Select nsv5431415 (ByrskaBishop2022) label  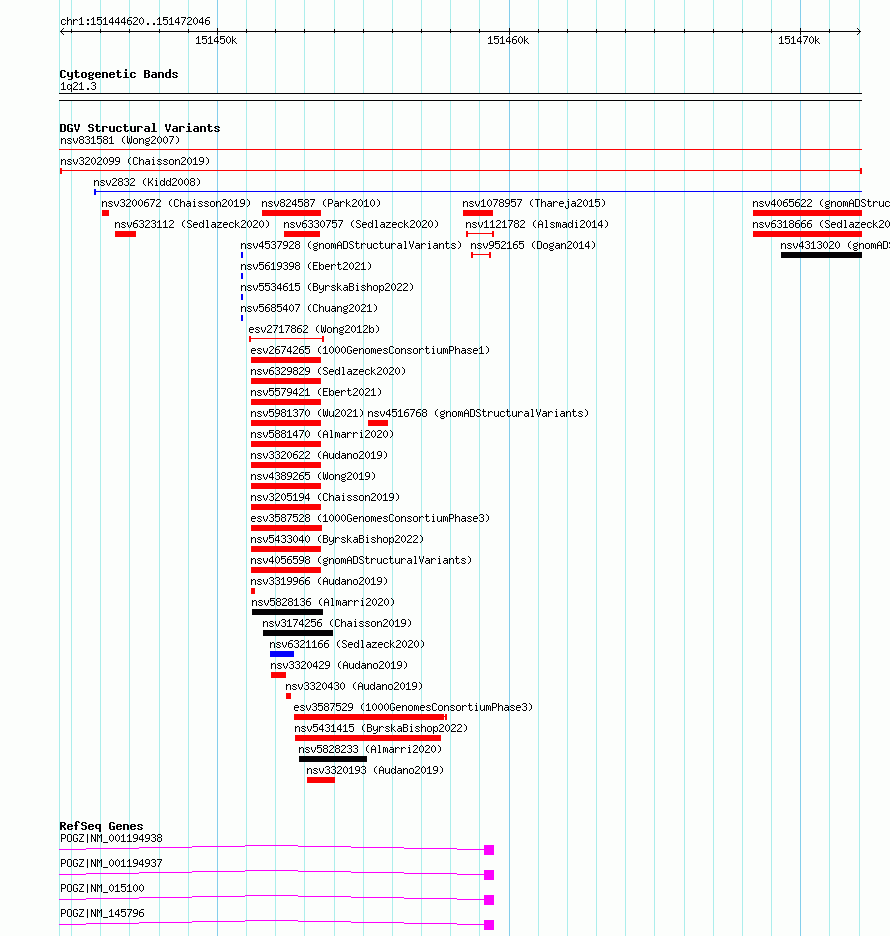point(381,728)
